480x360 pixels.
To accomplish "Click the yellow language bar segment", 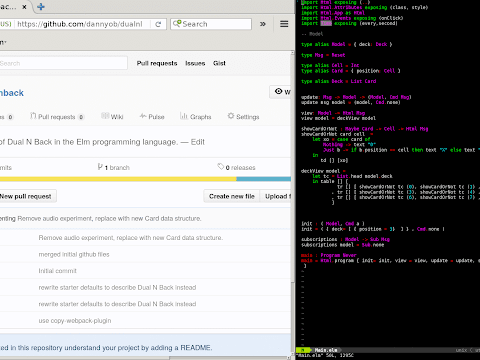I will (x=118, y=179).
